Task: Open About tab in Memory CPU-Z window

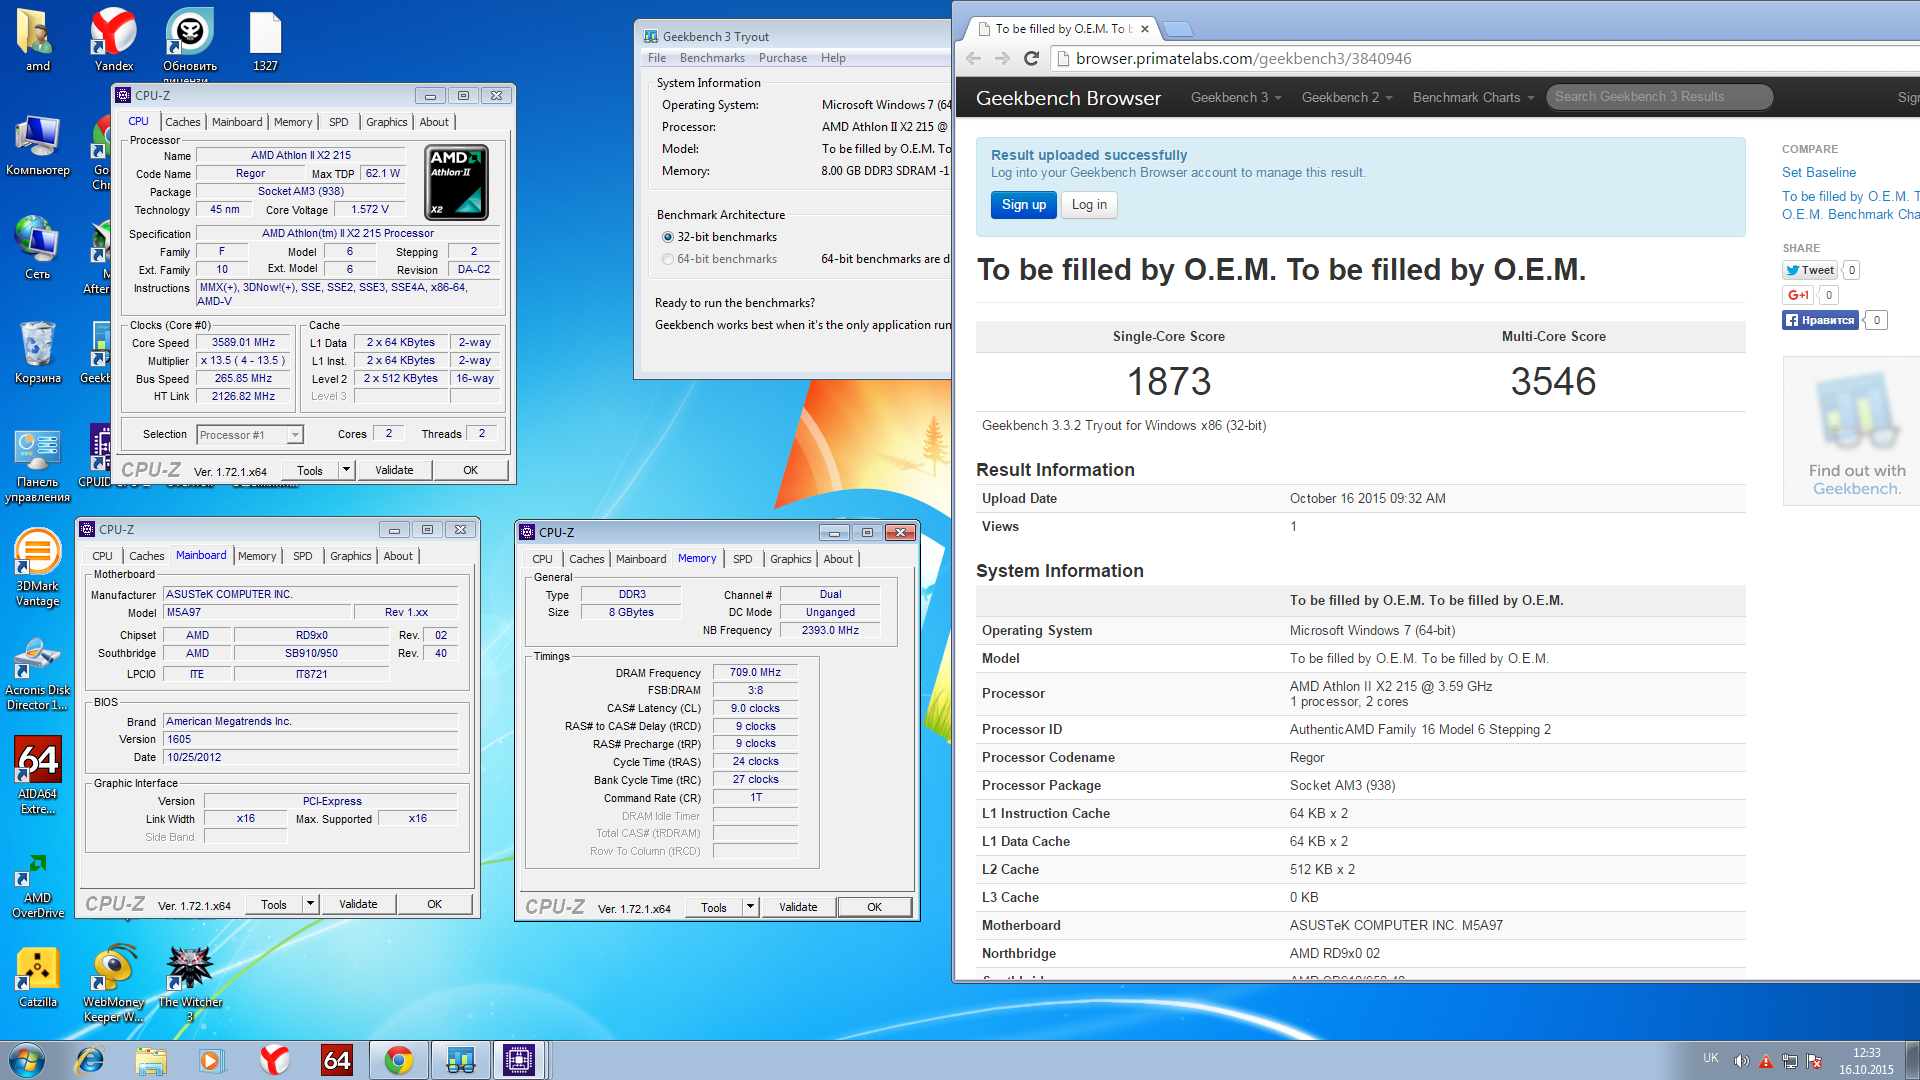Action: pyautogui.click(x=838, y=559)
